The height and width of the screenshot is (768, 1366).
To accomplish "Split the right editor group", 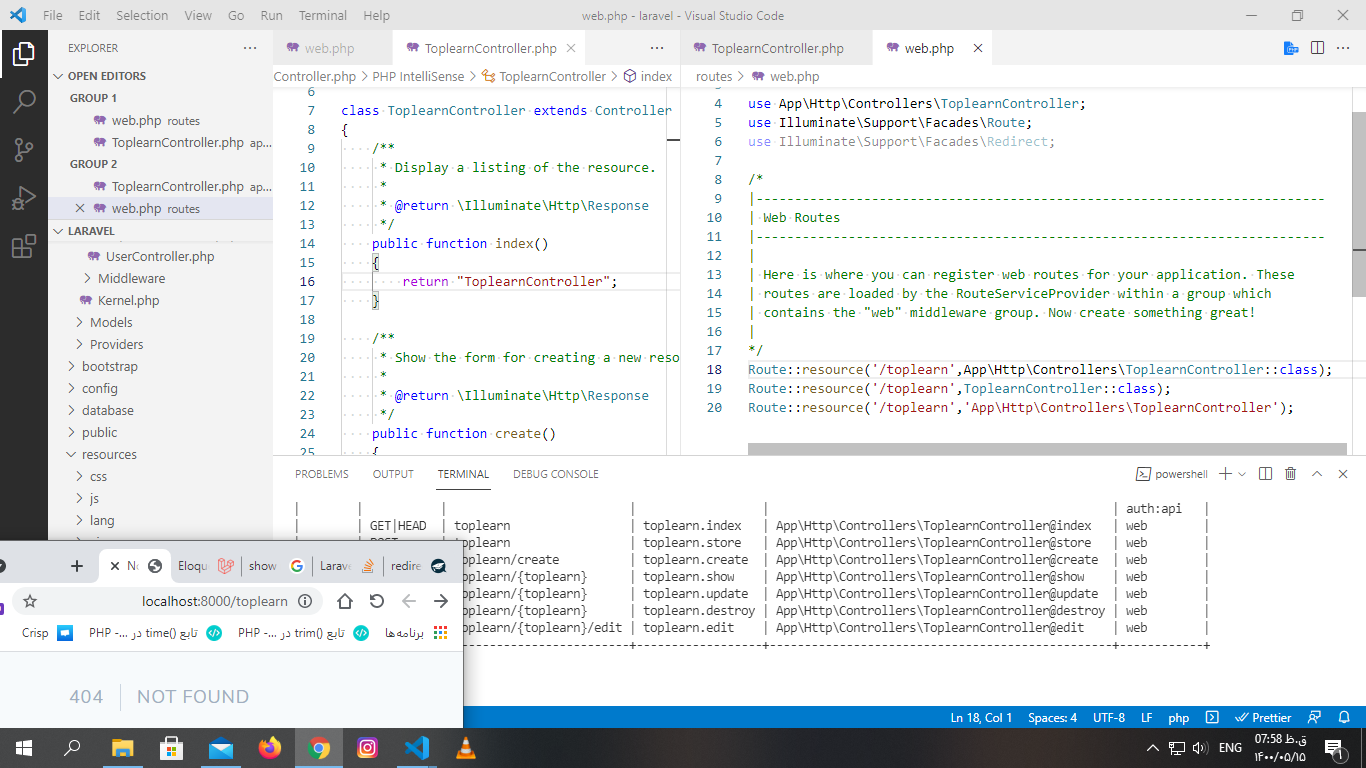I will click(1318, 48).
